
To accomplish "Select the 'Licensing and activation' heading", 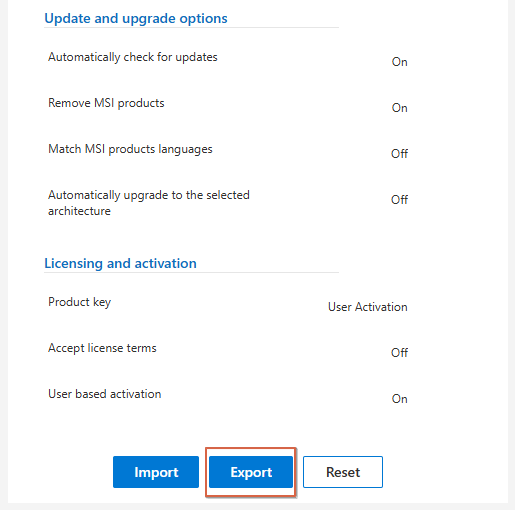I will [120, 263].
